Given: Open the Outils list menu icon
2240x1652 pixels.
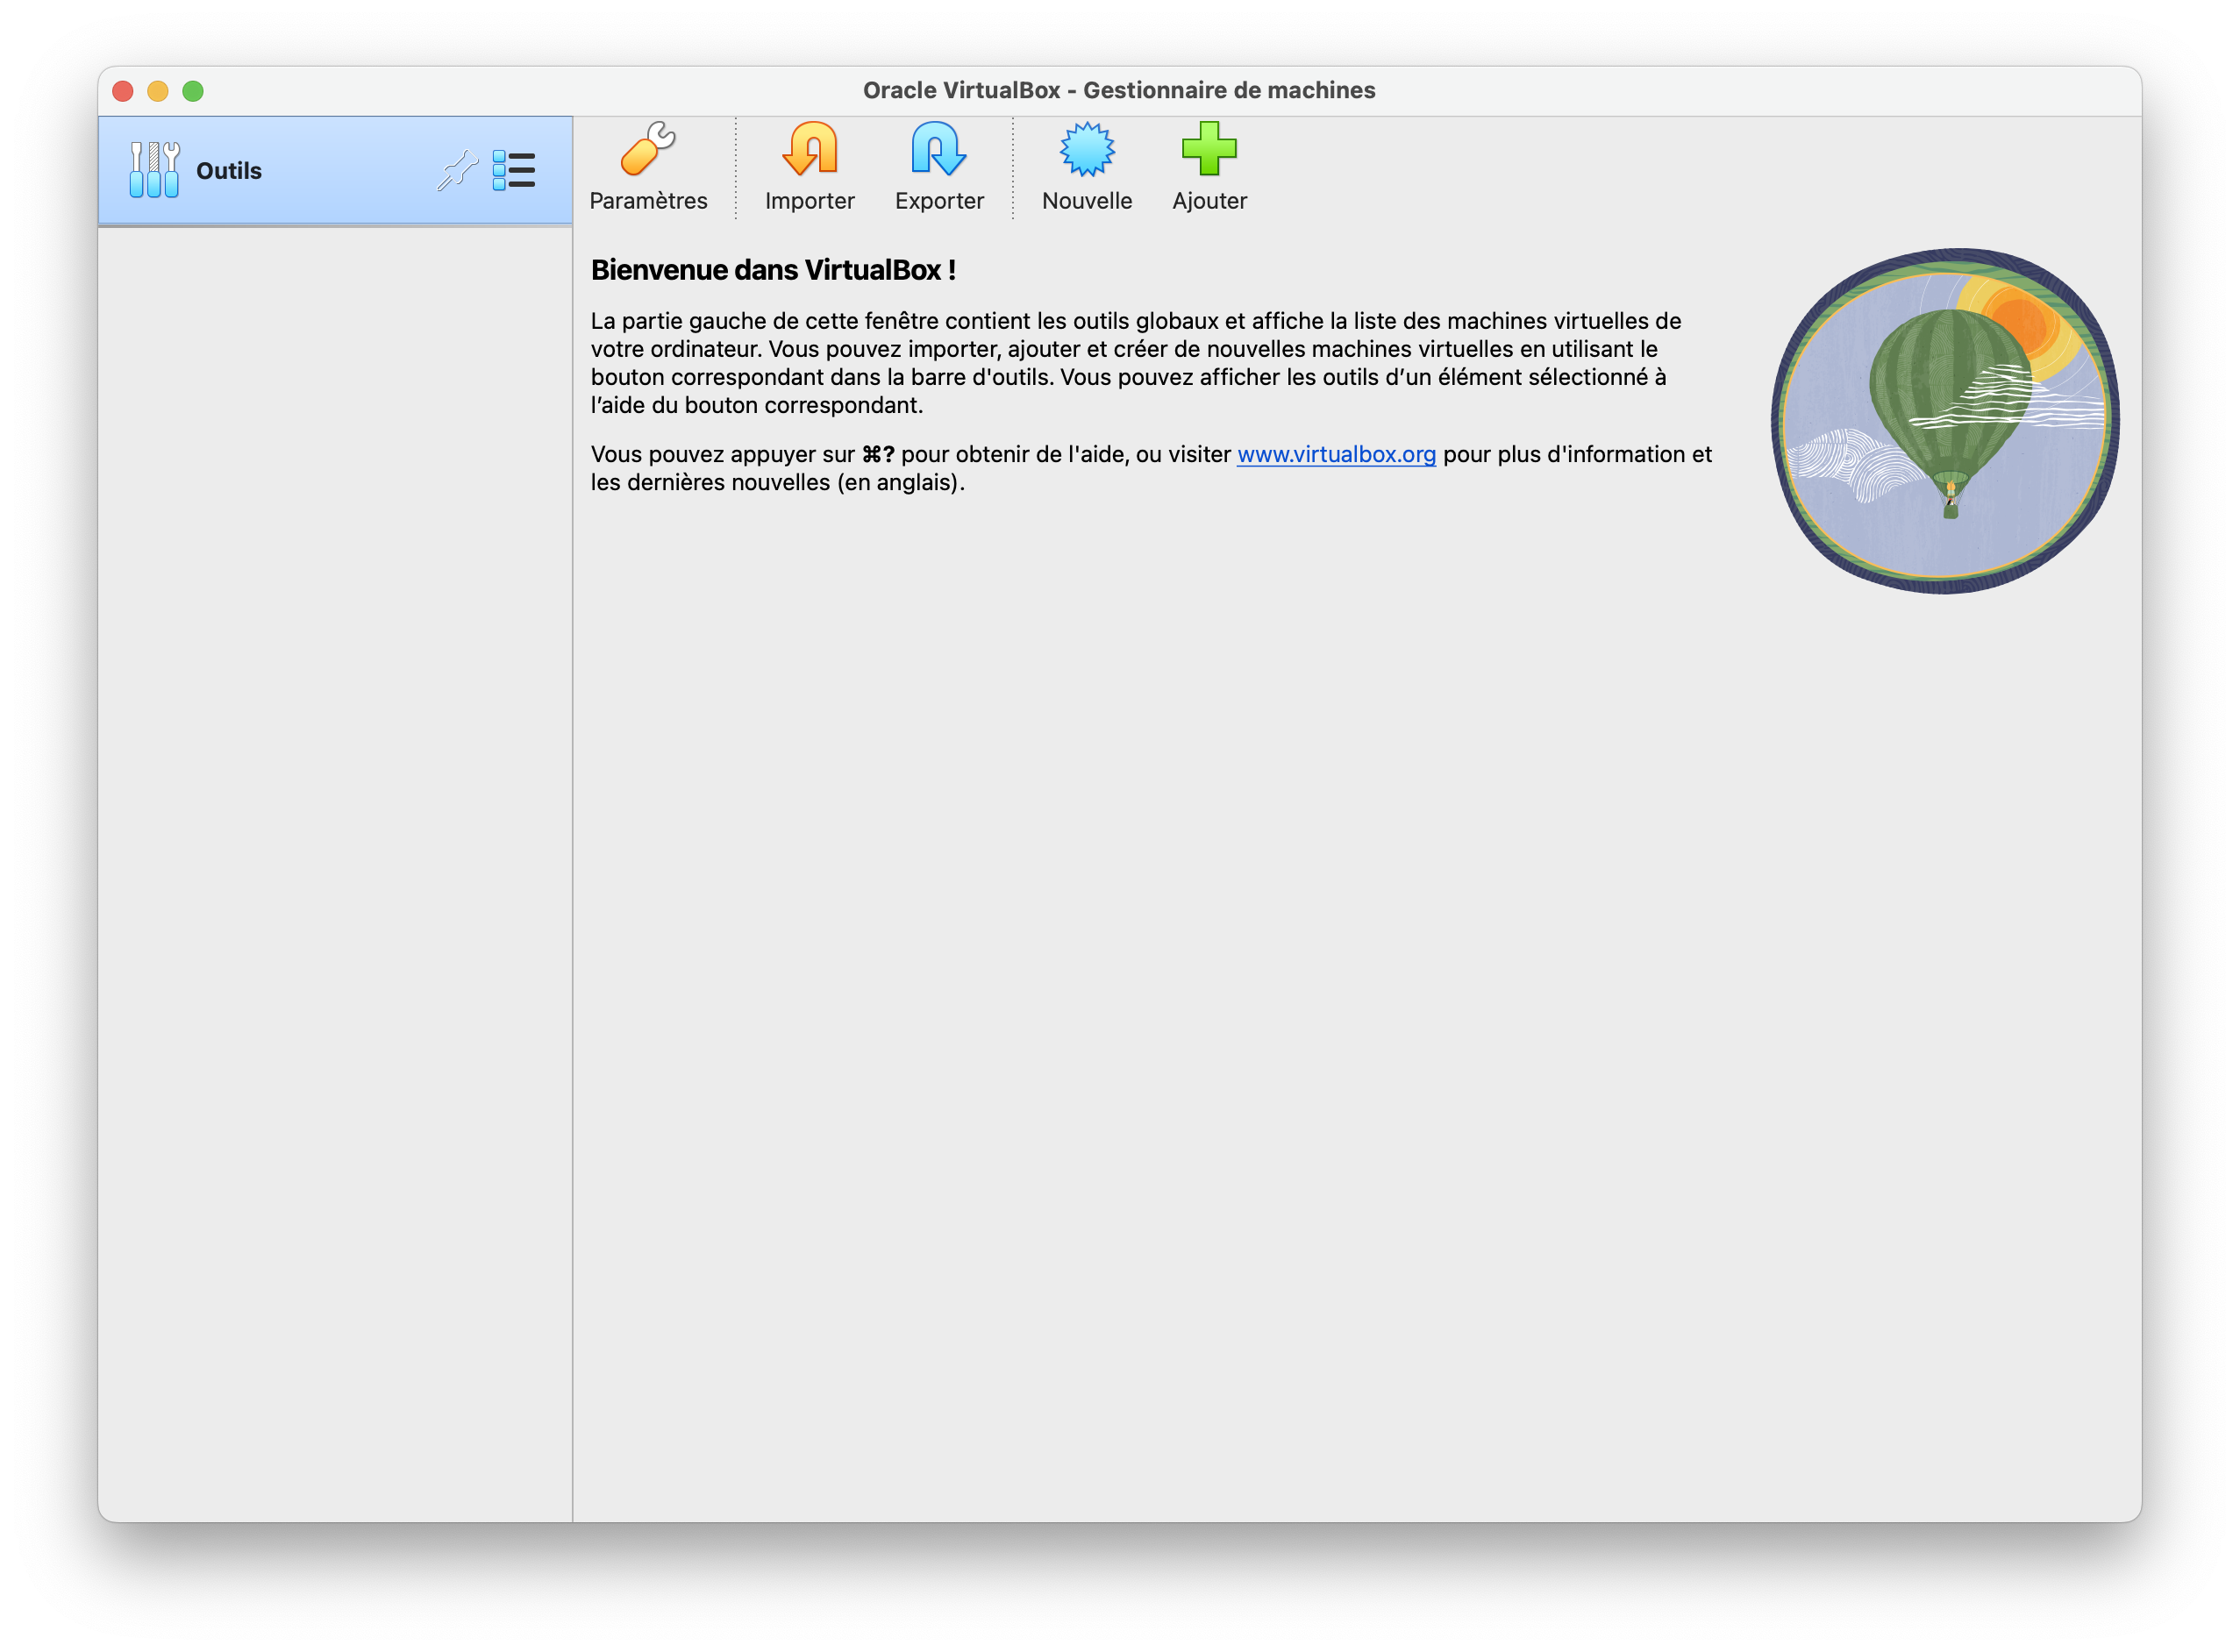Looking at the screenshot, I should (514, 171).
